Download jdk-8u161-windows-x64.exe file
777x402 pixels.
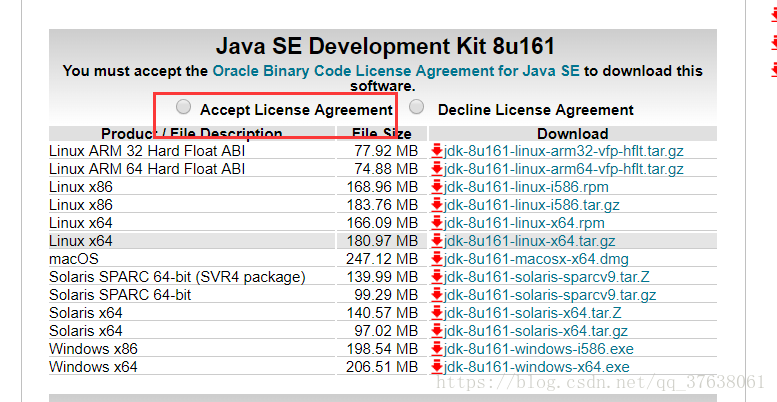537,367
